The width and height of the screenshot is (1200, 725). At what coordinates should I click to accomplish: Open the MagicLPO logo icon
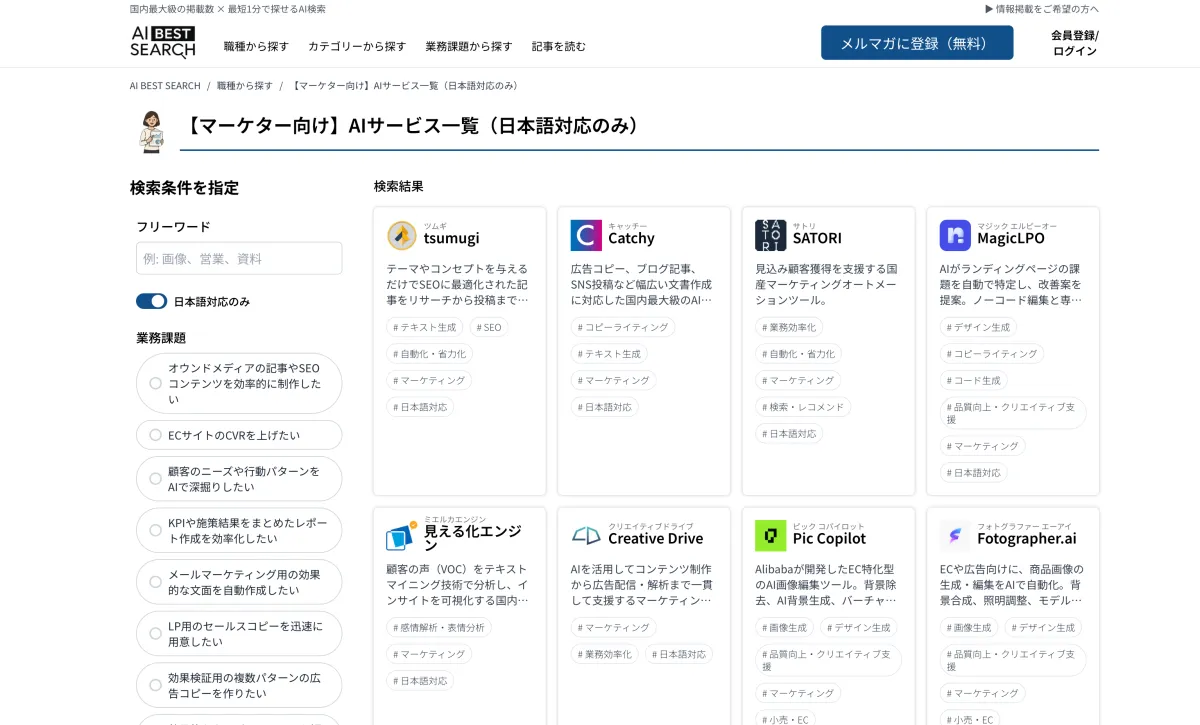(x=955, y=236)
